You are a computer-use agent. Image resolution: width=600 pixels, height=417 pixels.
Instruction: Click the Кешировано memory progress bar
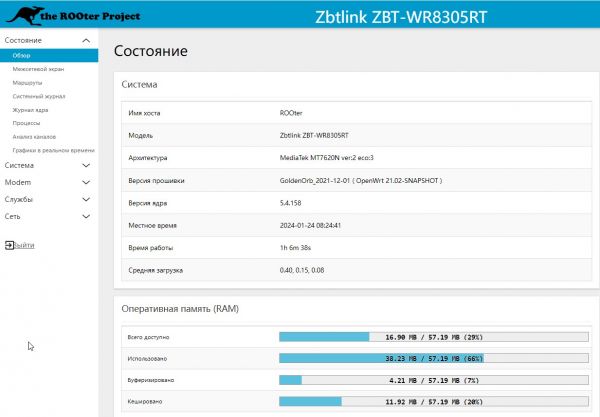coord(434,402)
